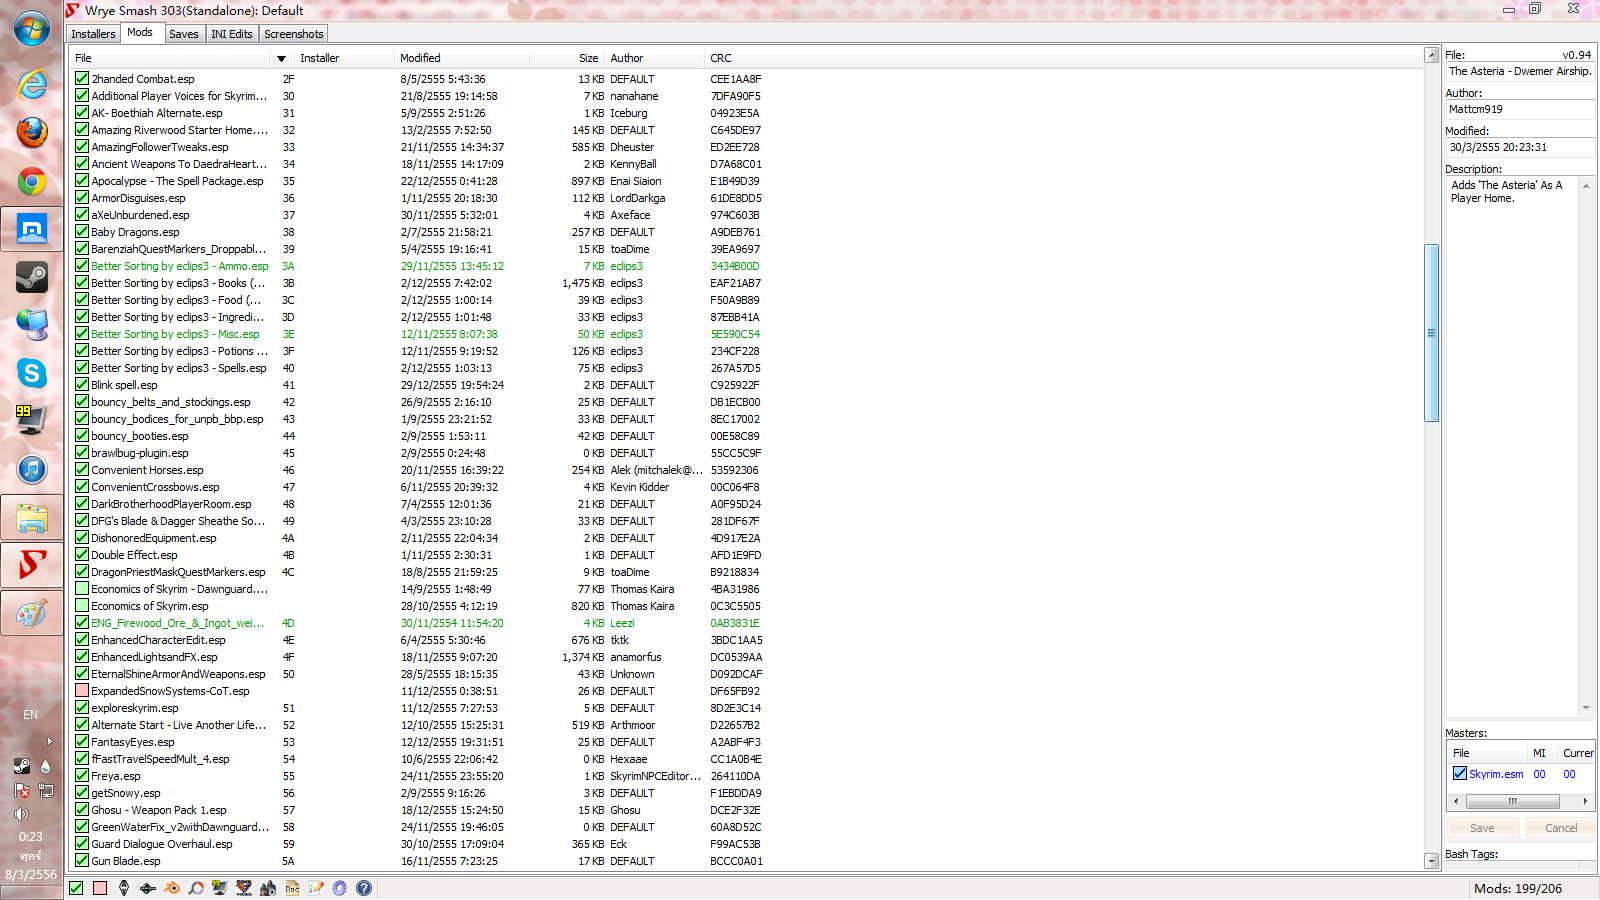This screenshot has height=900, width=1600.
Task: Click the Modified date field in details
Action: [x=1520, y=147]
